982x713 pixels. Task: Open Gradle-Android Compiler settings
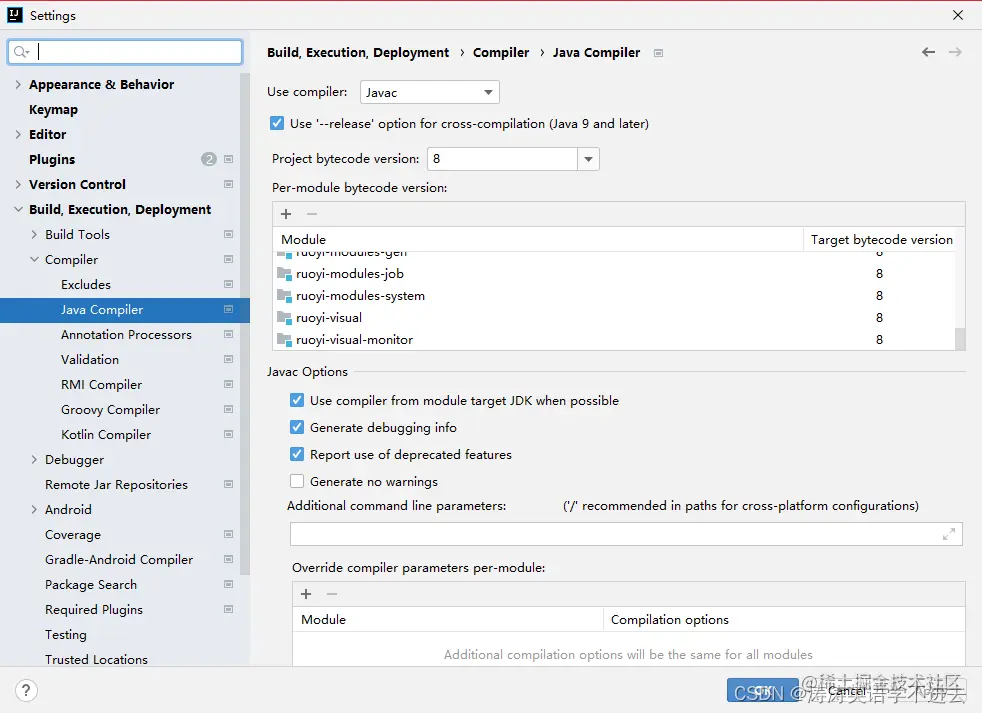pos(119,559)
